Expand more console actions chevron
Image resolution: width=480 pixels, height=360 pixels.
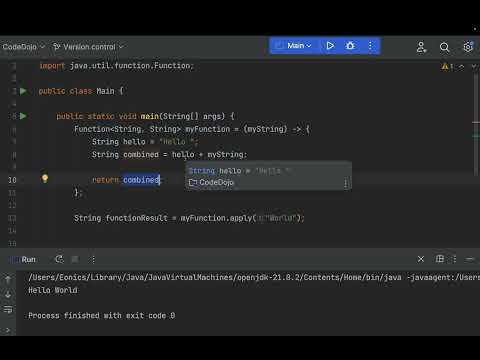click(8, 330)
